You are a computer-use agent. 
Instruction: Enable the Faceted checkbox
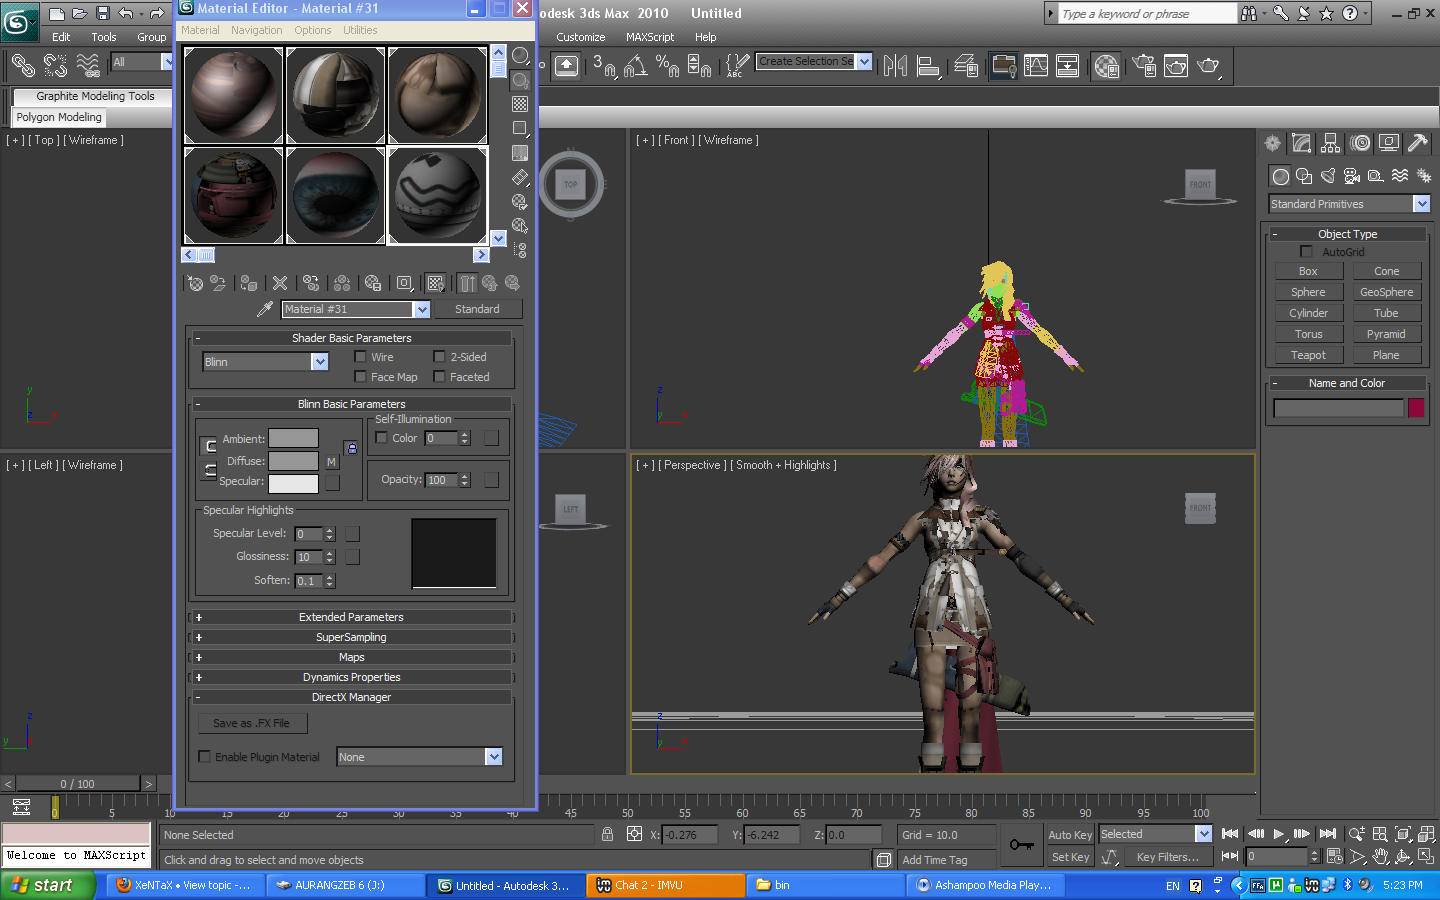[x=439, y=376]
